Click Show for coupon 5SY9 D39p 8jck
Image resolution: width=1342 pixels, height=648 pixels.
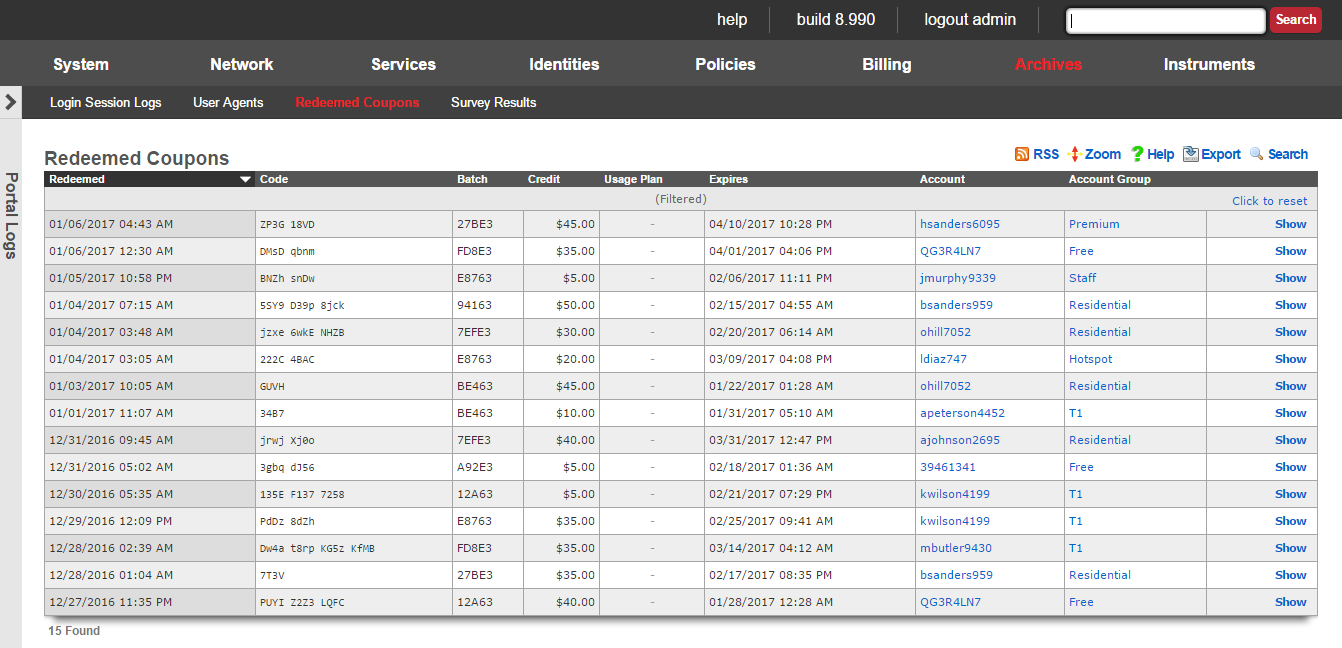(1290, 305)
